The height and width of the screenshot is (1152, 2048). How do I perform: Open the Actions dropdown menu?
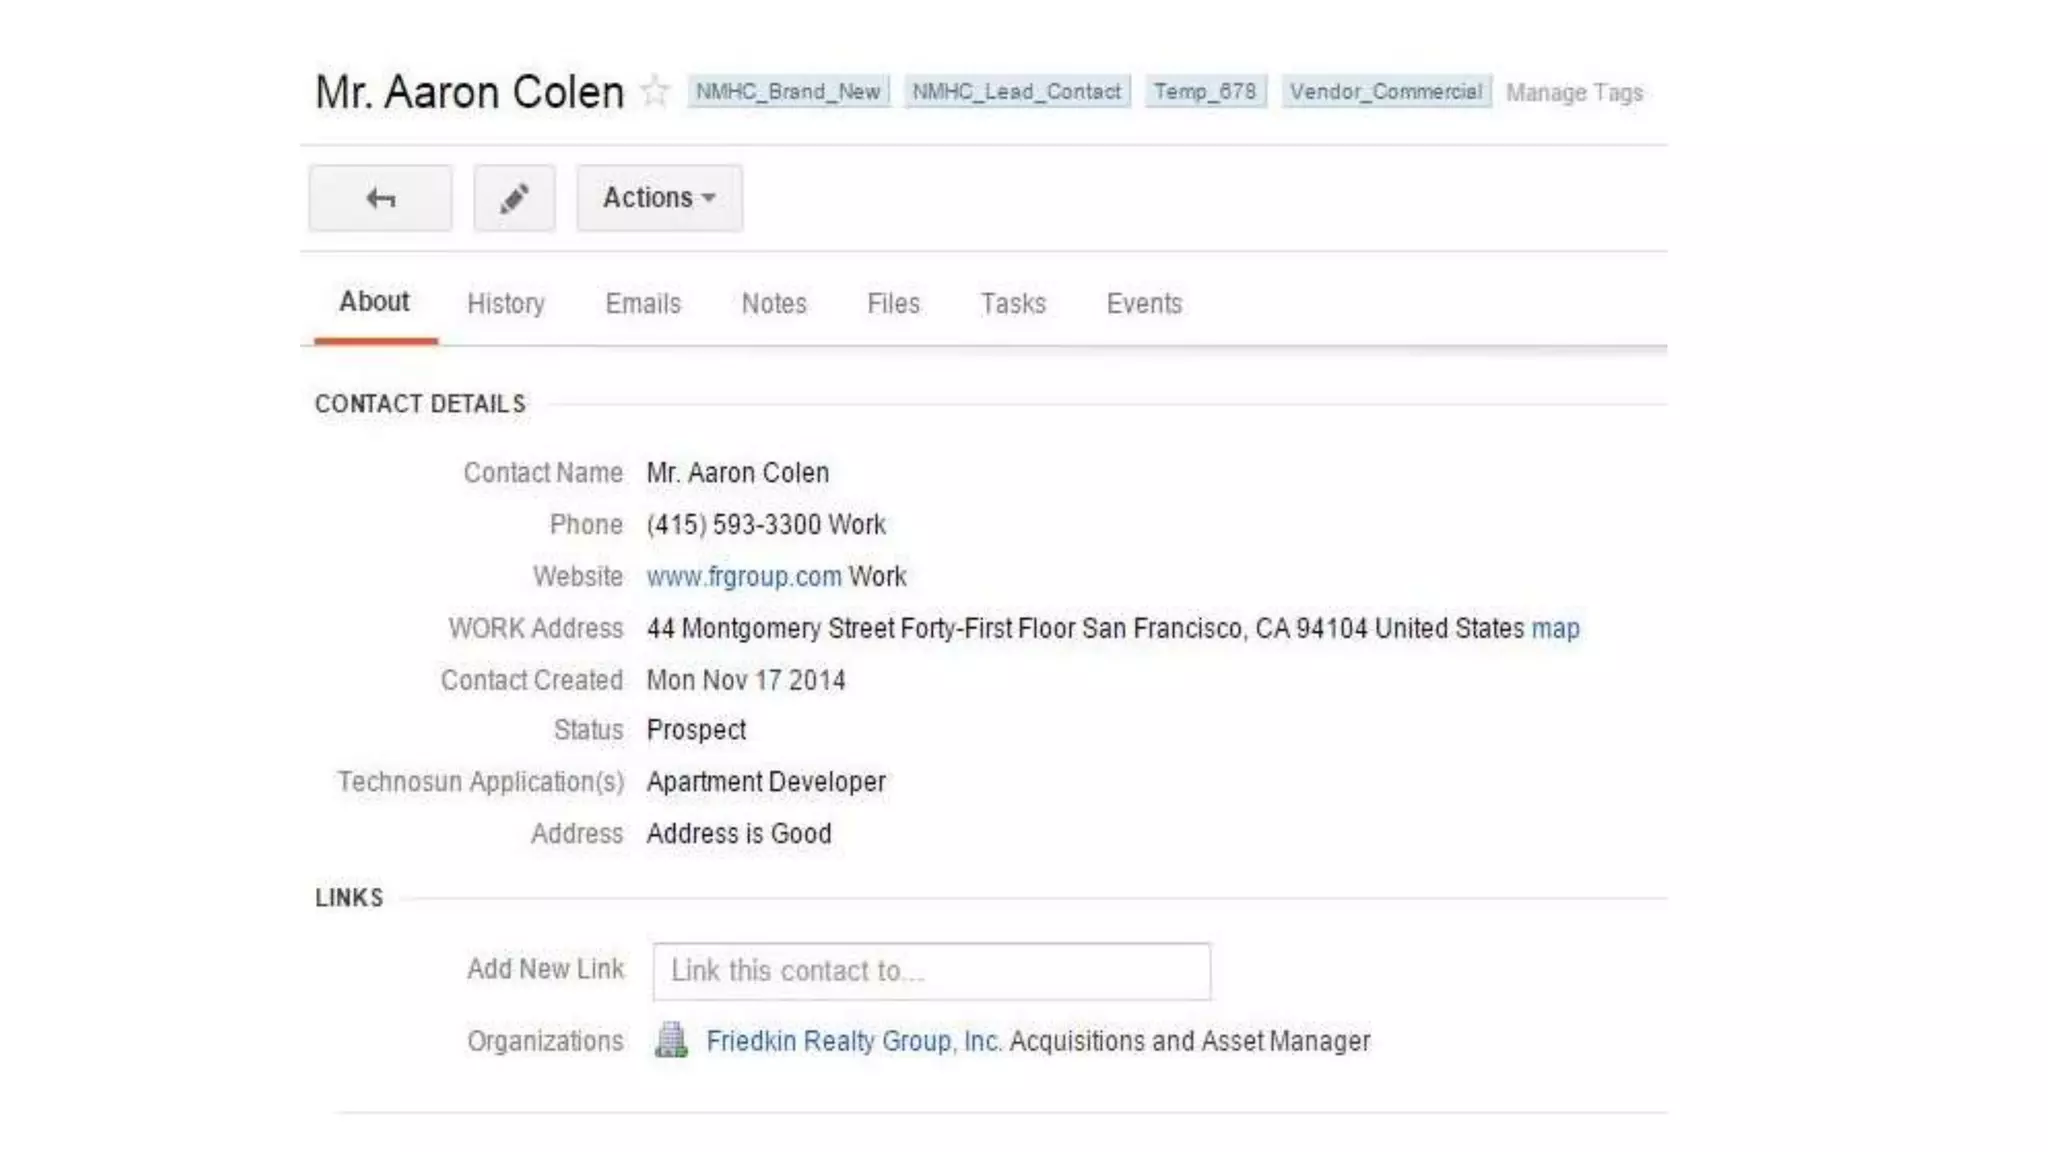(659, 198)
